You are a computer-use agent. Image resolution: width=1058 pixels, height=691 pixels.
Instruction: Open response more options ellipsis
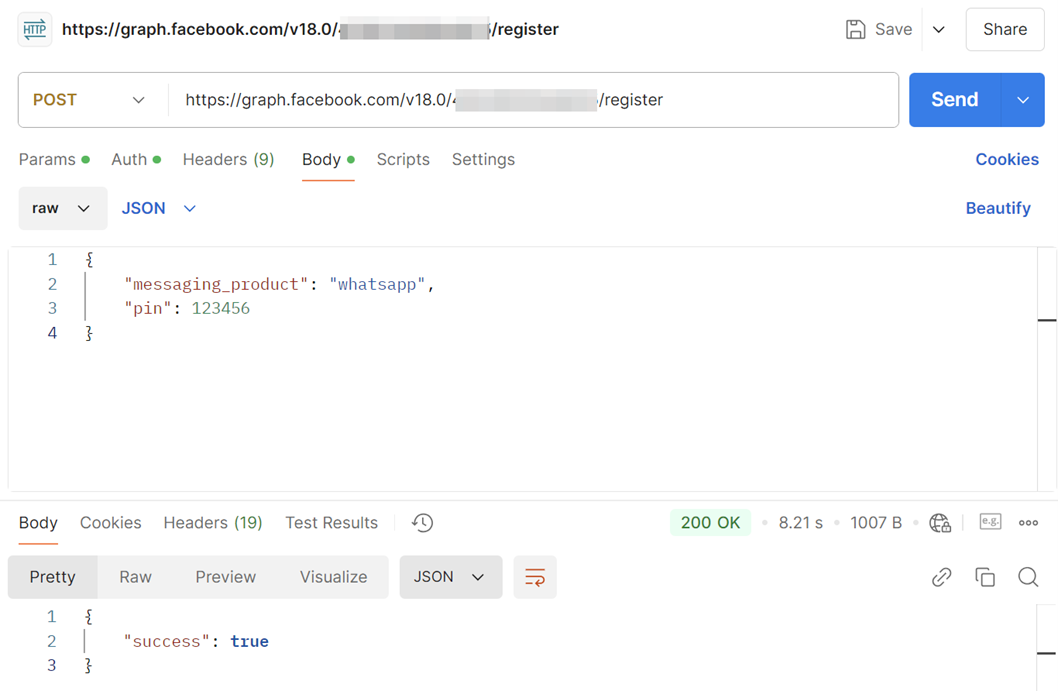click(x=1028, y=523)
